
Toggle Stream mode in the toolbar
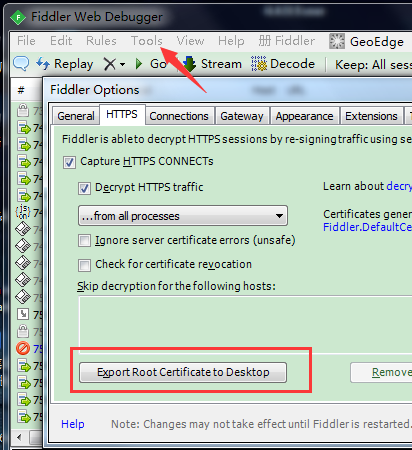[212, 64]
